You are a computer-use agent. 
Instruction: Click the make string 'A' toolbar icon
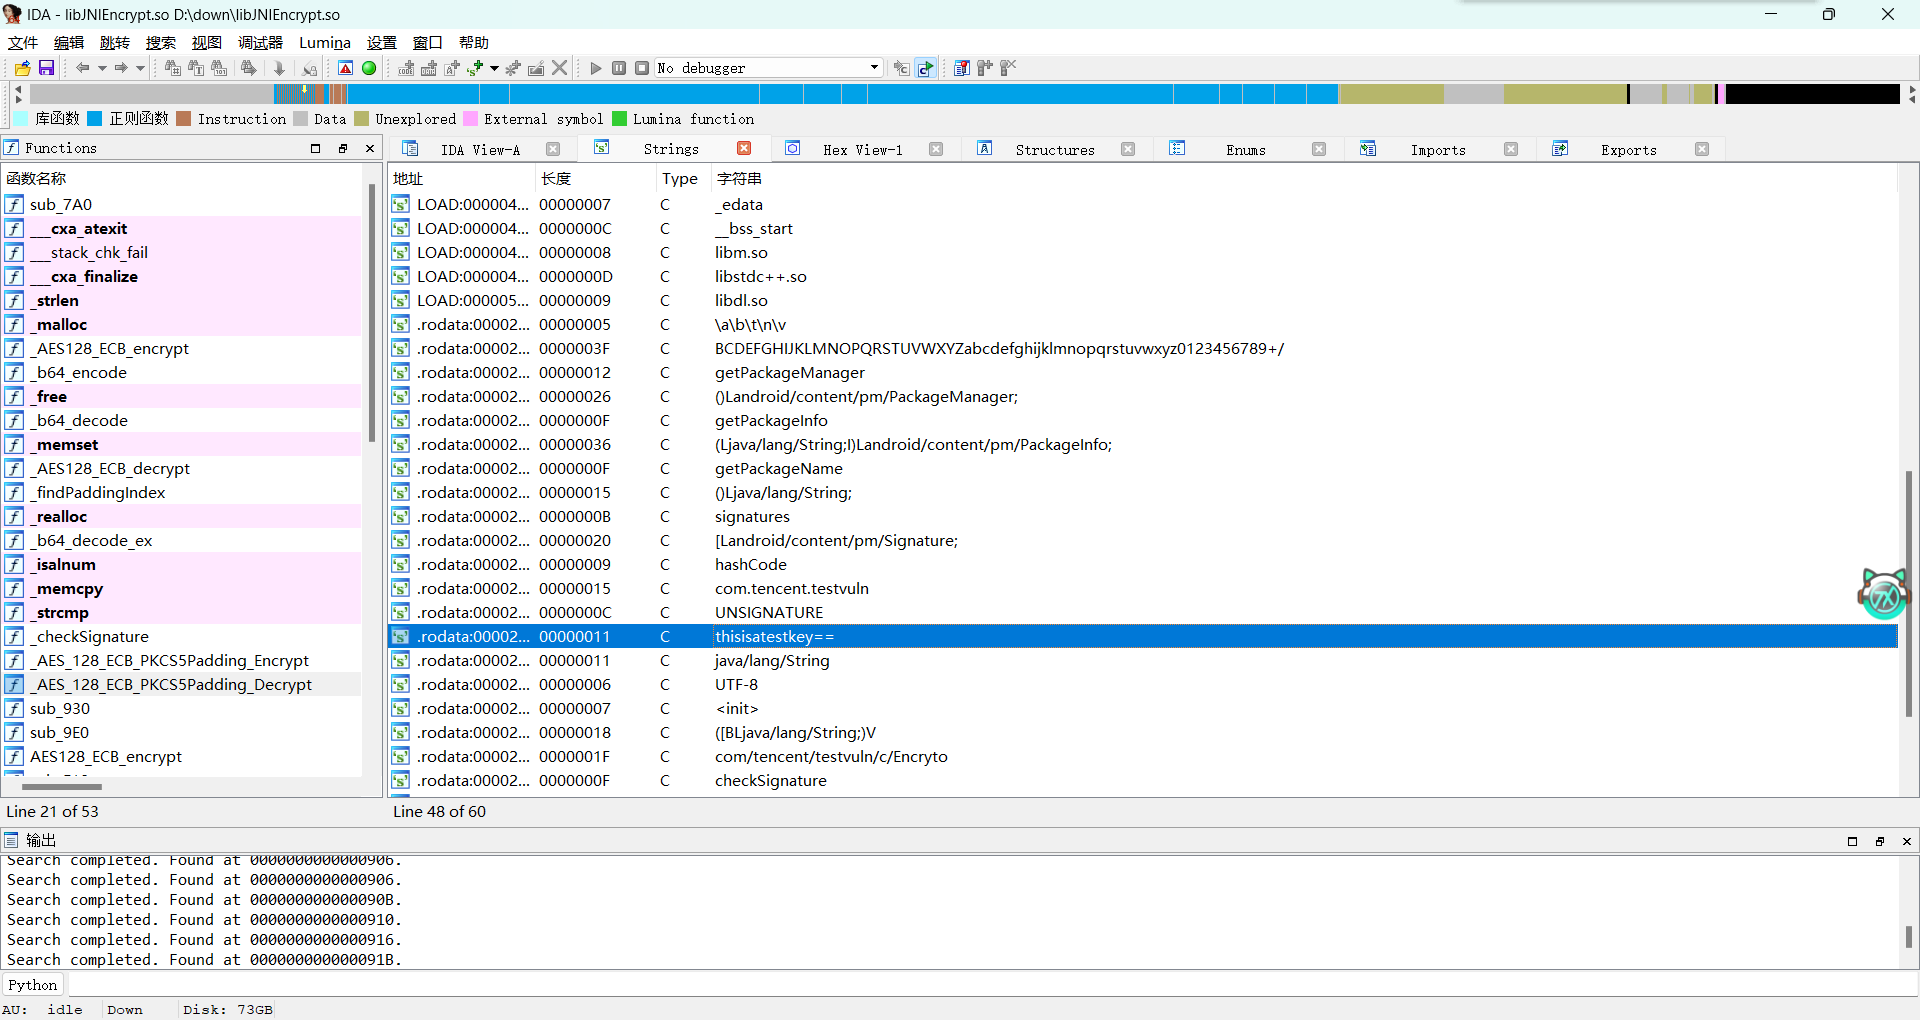pos(452,68)
